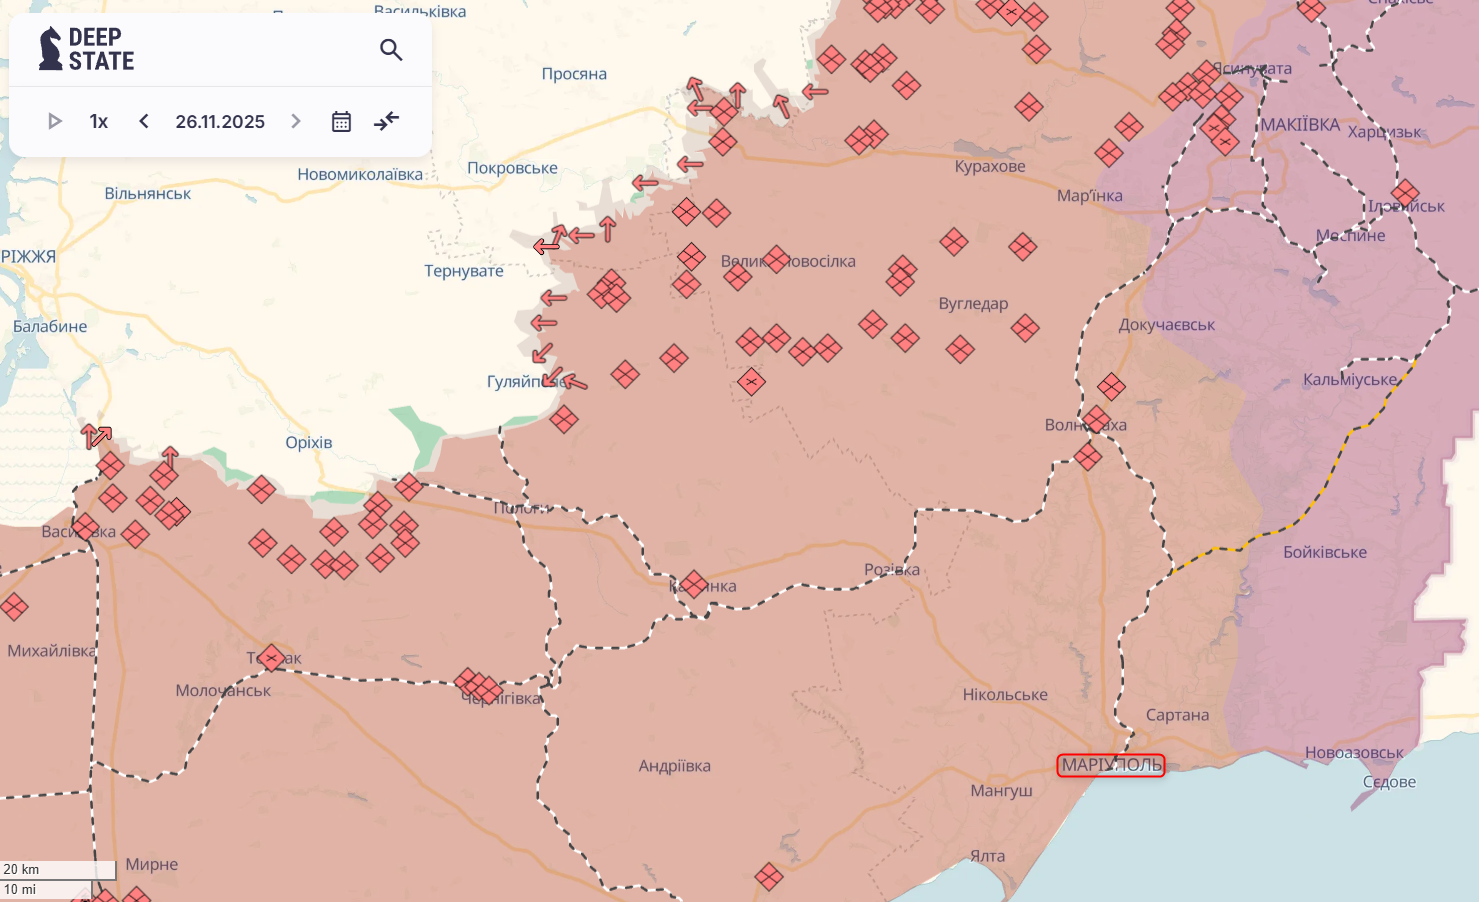Image resolution: width=1479 pixels, height=902 pixels.
Task: Click the unit marker south of Ялта
Action: (769, 877)
